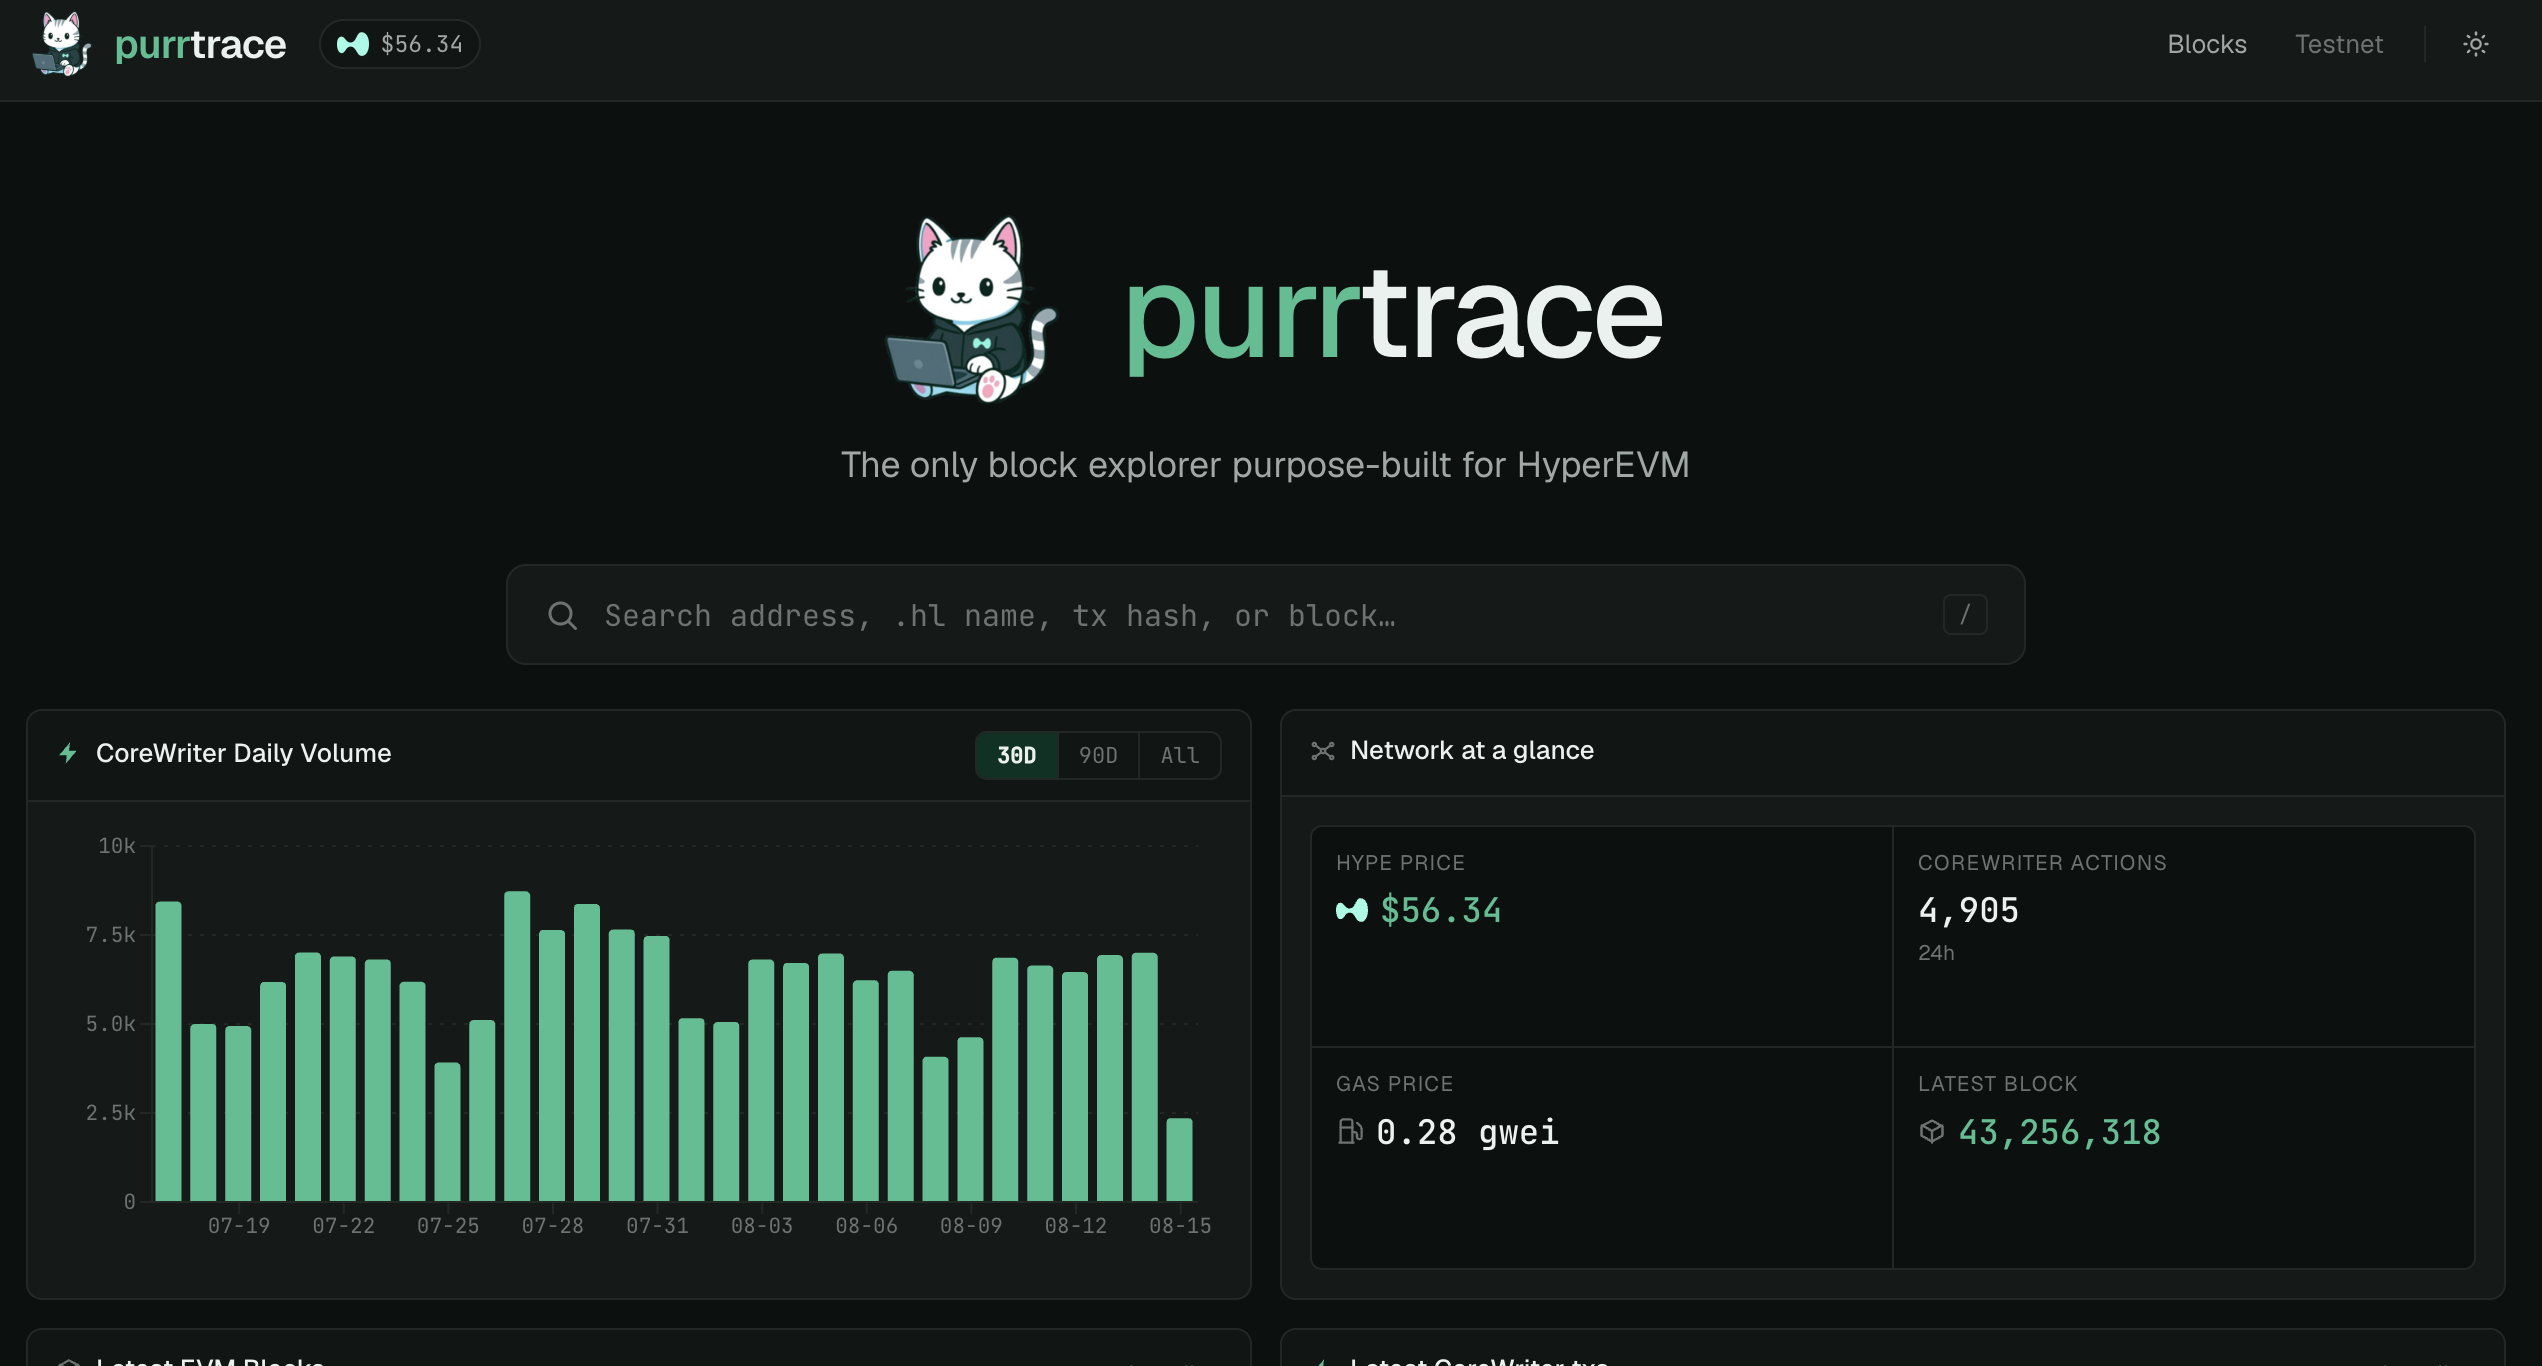
Task: Click the COREWRITER ACTIONS card label
Action: pos(2042,863)
